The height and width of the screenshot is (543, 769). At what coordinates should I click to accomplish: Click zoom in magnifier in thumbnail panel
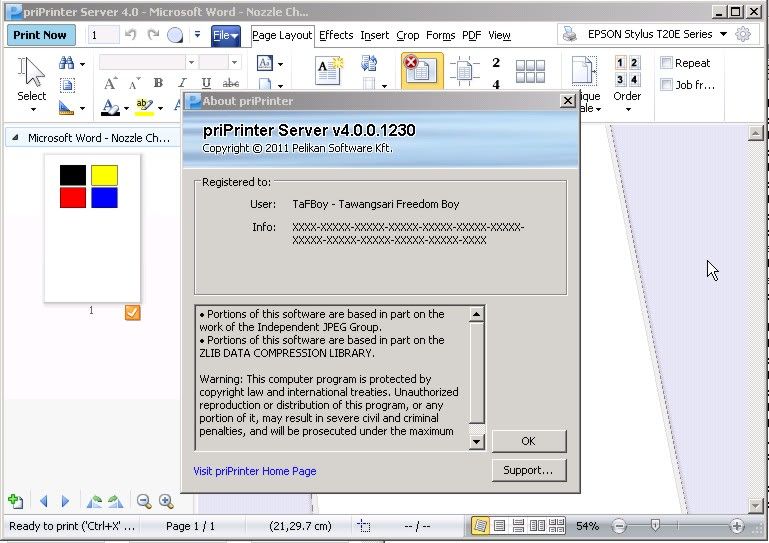pos(166,501)
